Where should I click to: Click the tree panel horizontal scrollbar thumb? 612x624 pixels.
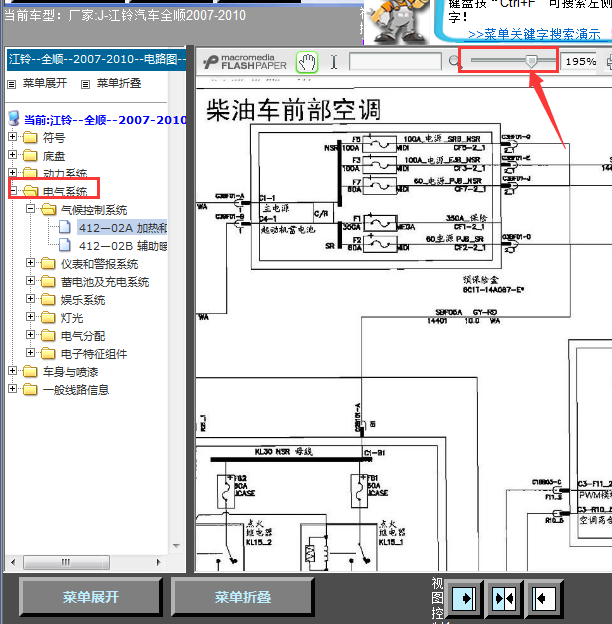pyautogui.click(x=66, y=562)
